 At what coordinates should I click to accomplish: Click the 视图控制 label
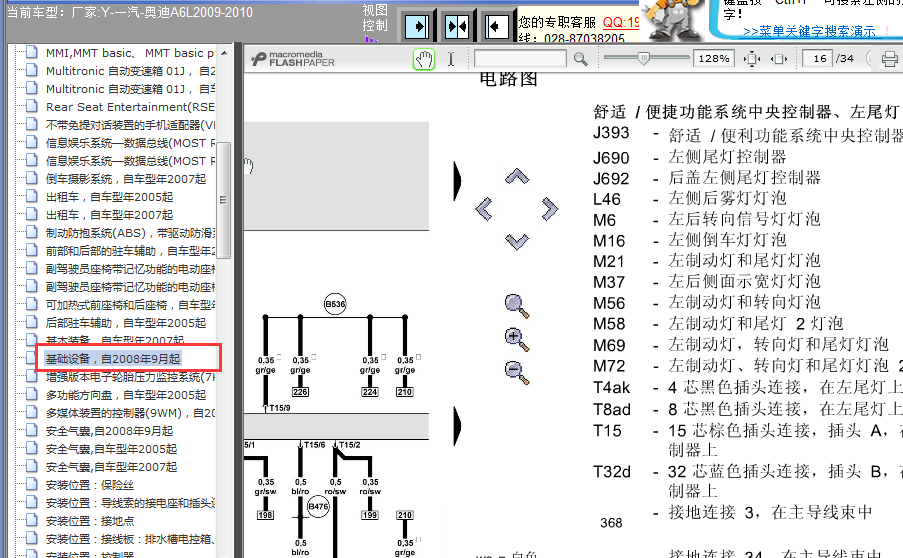point(375,18)
